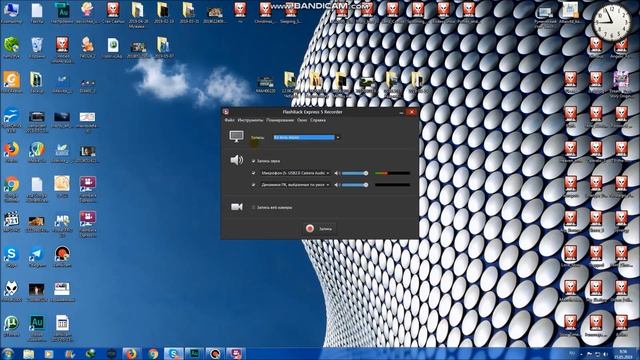Open the media player taskbar icon
This screenshot has height=360, width=640.
point(49,354)
